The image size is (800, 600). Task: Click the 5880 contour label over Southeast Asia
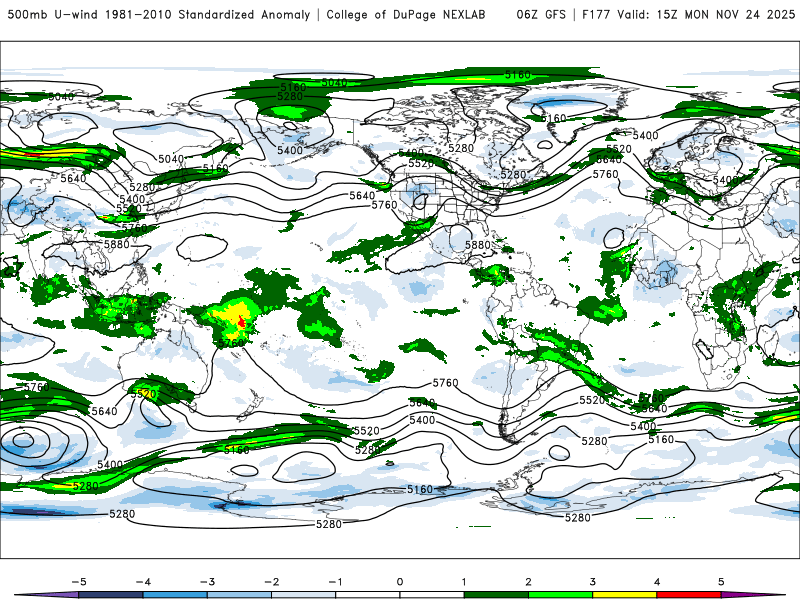click(117, 244)
